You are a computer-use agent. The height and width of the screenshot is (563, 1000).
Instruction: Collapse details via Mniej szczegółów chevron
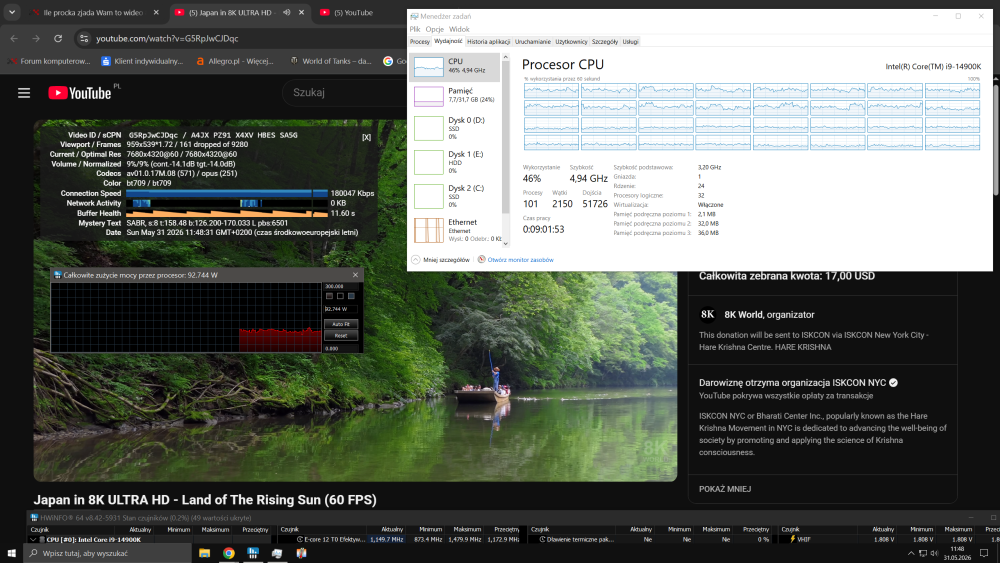[x=416, y=260]
